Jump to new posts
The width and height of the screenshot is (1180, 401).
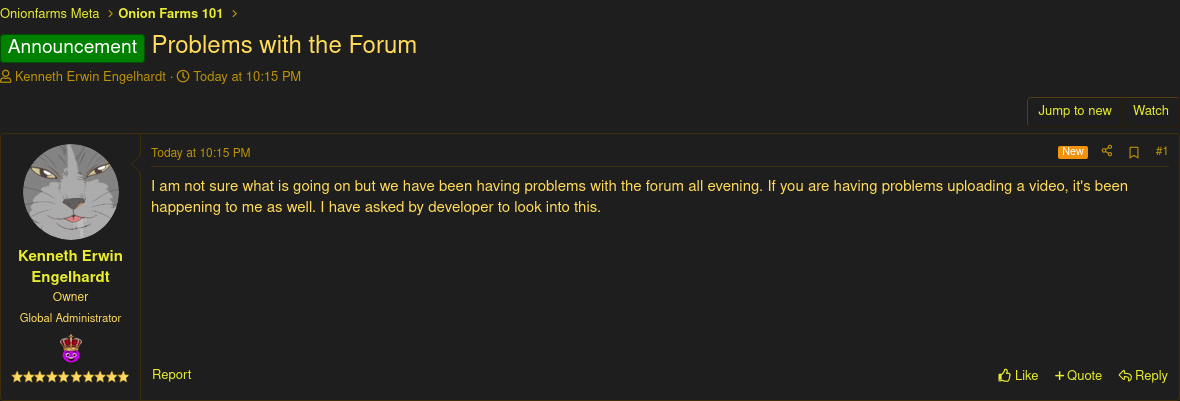click(1074, 111)
